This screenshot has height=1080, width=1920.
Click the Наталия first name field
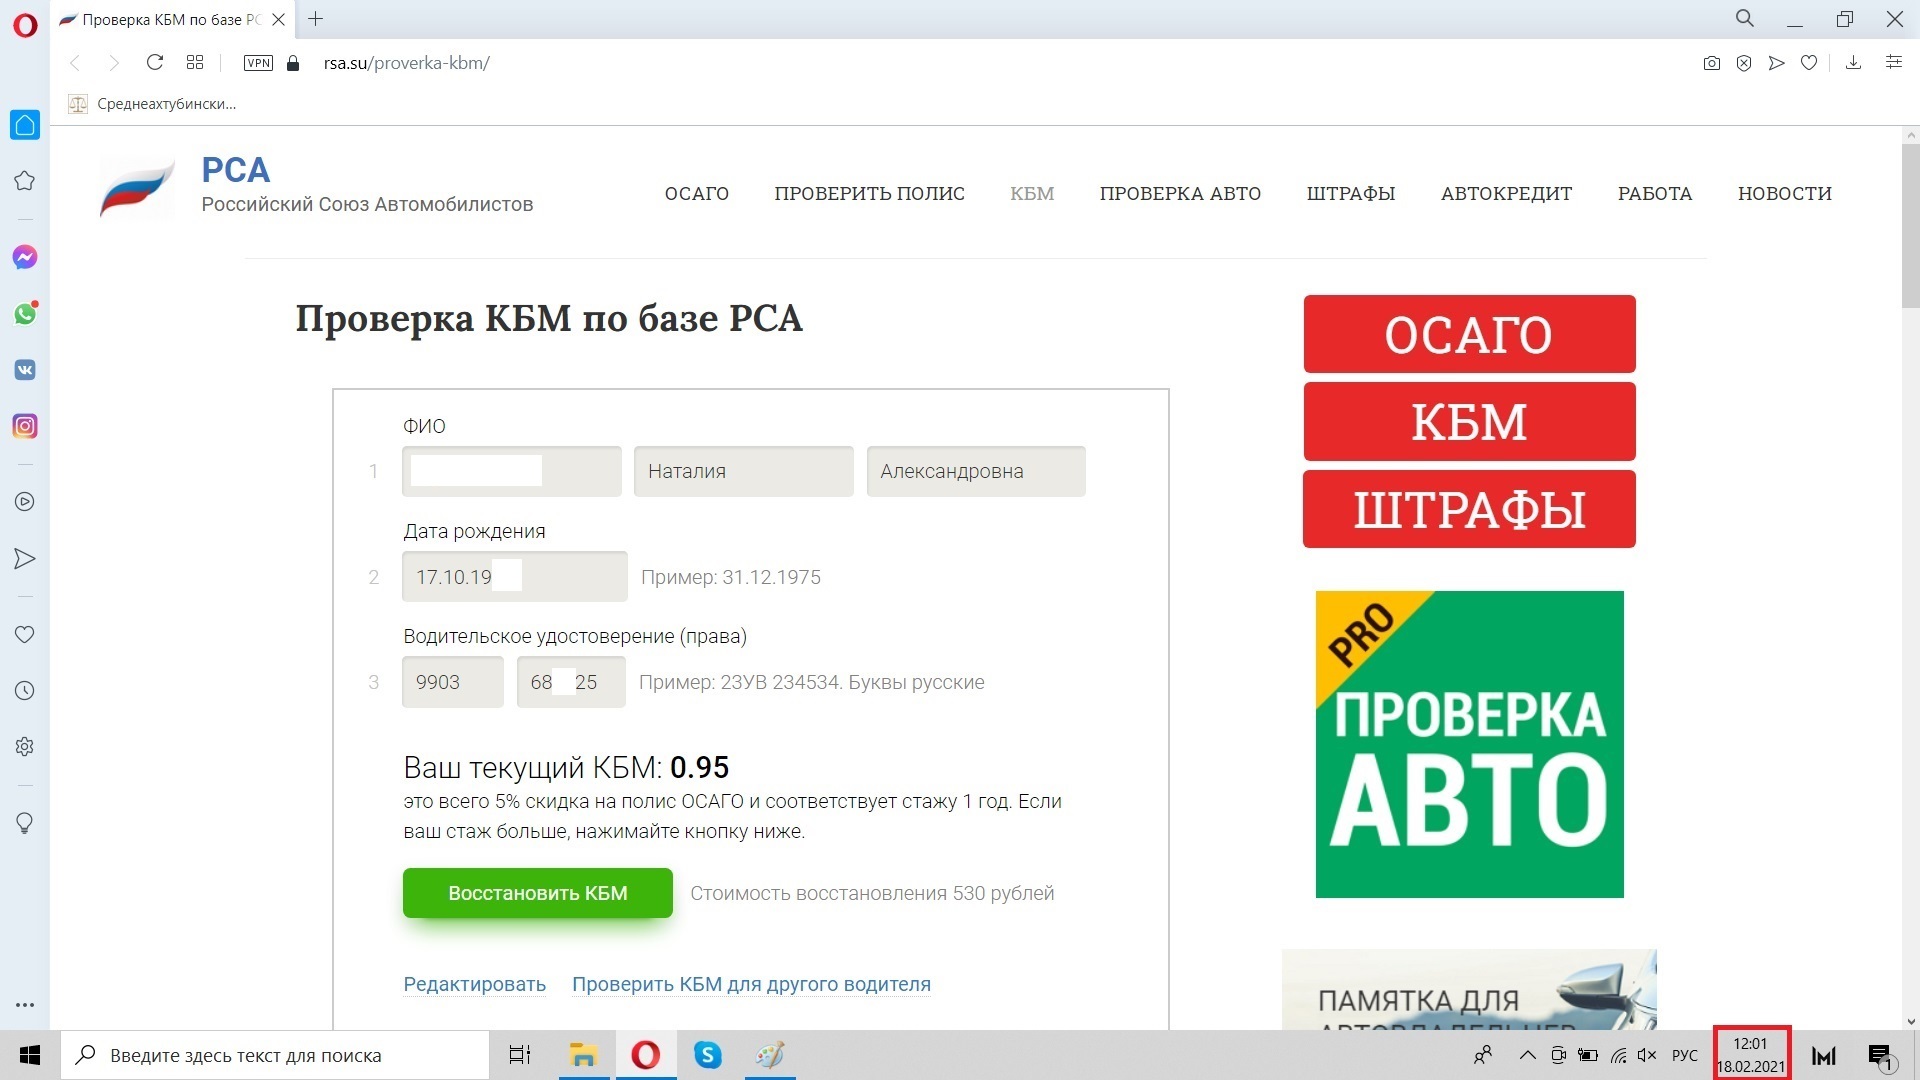pos(743,471)
